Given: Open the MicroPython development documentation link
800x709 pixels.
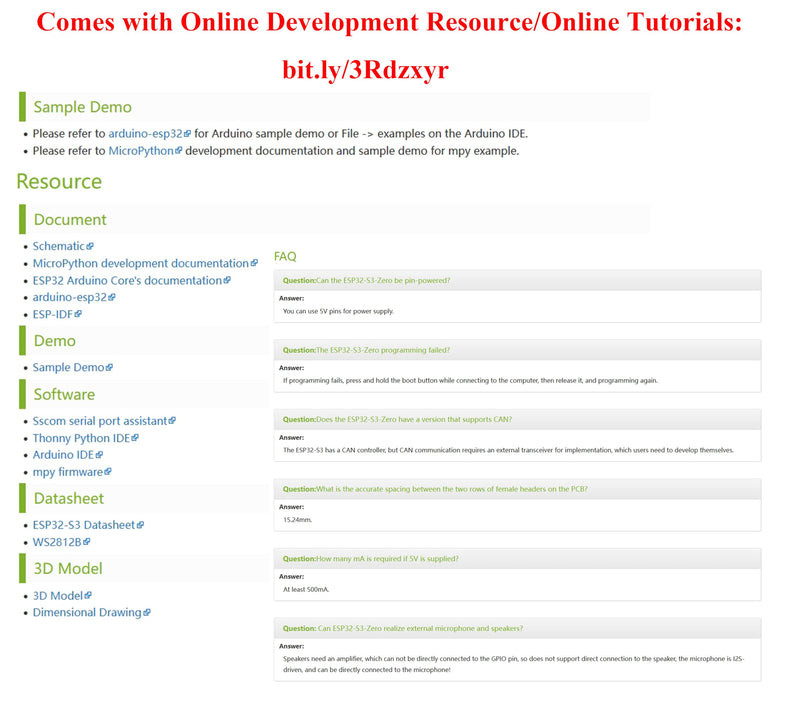Looking at the screenshot, I should click(140, 263).
